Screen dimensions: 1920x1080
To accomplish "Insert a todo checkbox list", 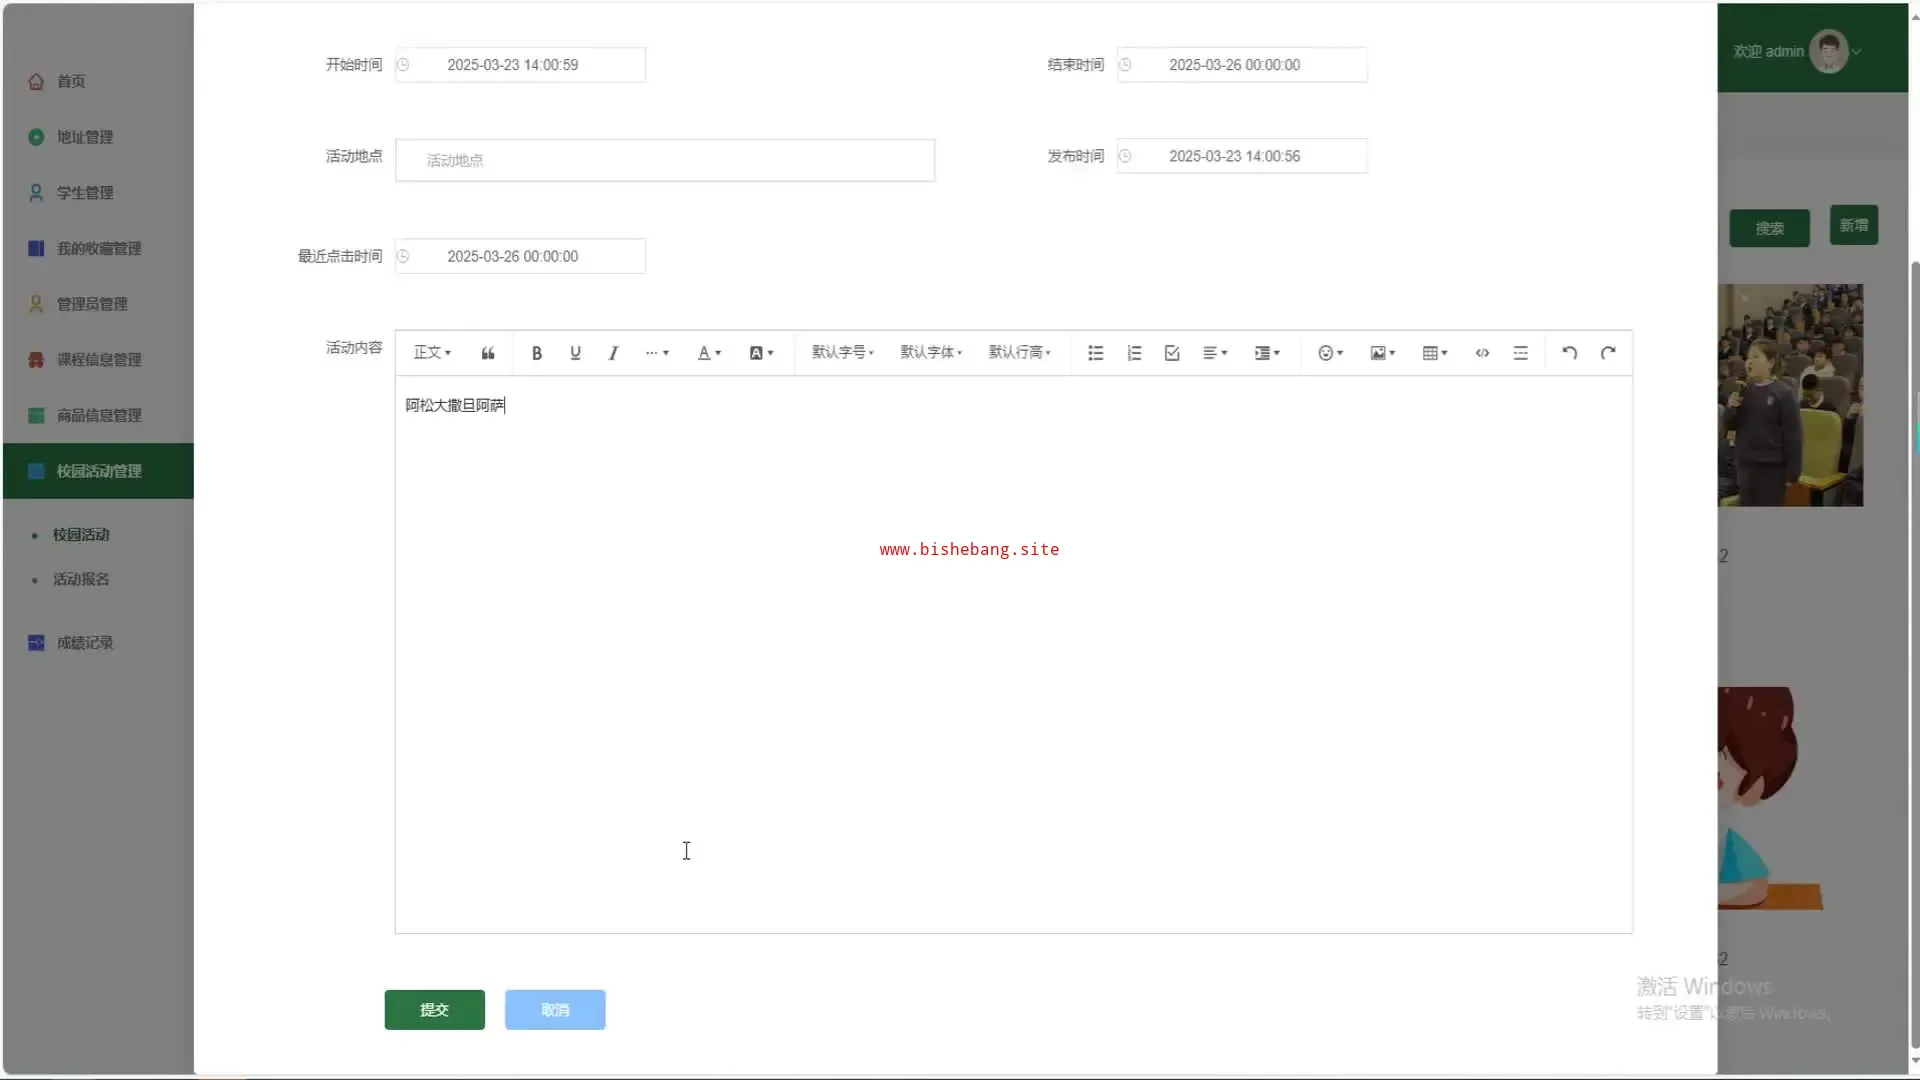I will pos(1172,353).
